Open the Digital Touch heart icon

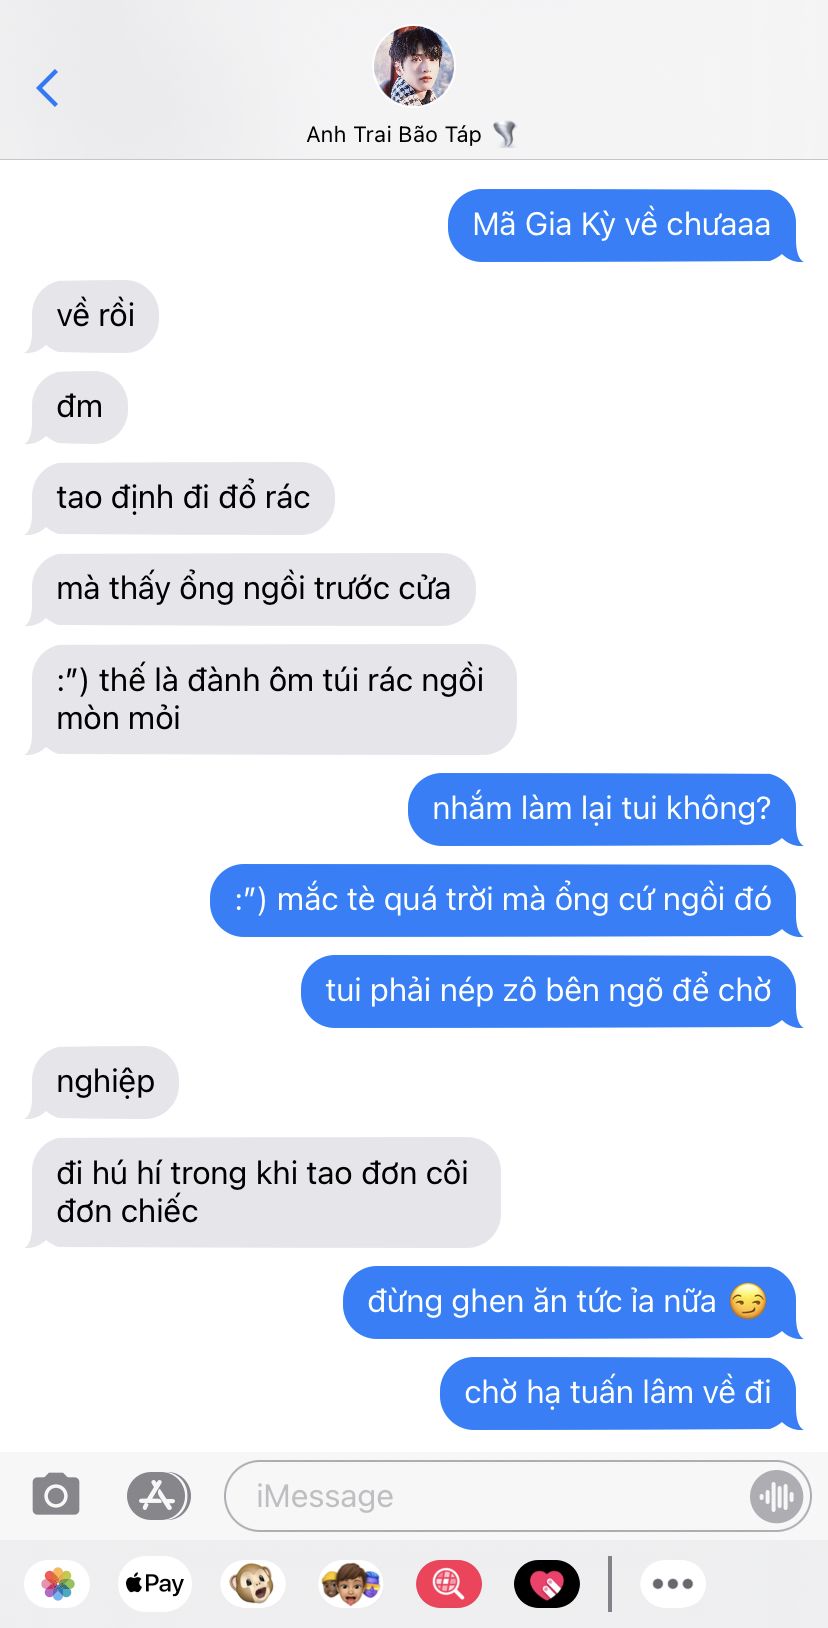pos(546,1584)
